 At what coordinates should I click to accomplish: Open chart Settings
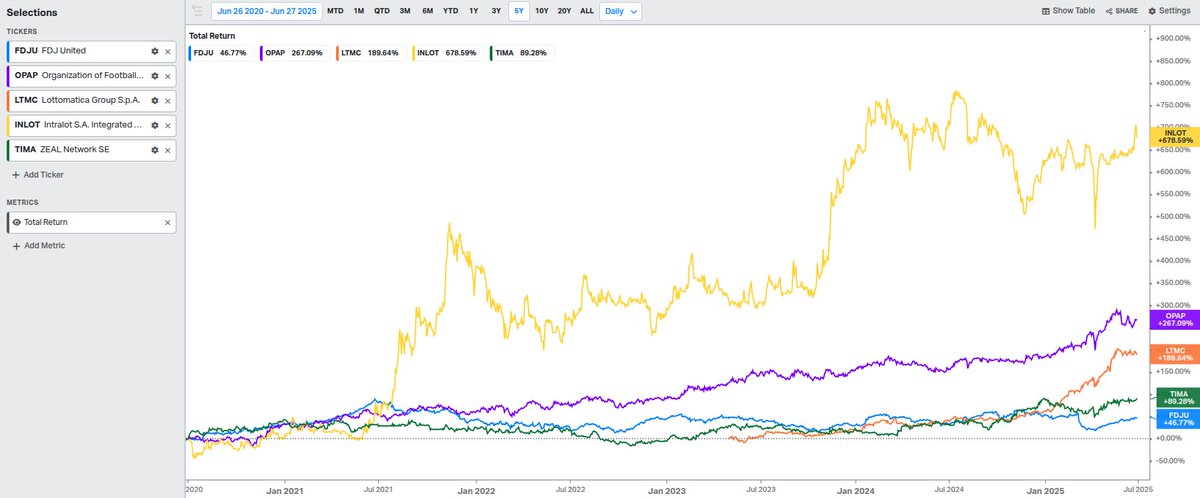click(1169, 11)
